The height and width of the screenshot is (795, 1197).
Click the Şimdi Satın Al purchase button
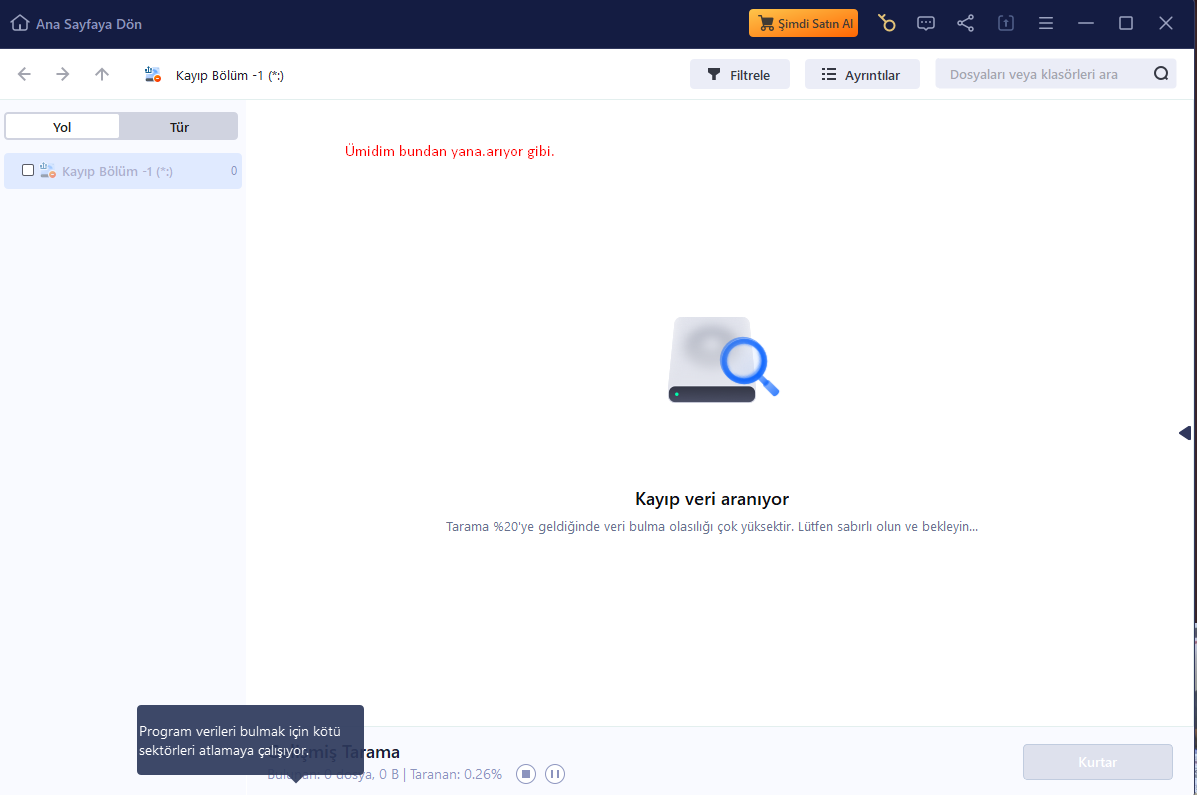[x=803, y=24]
